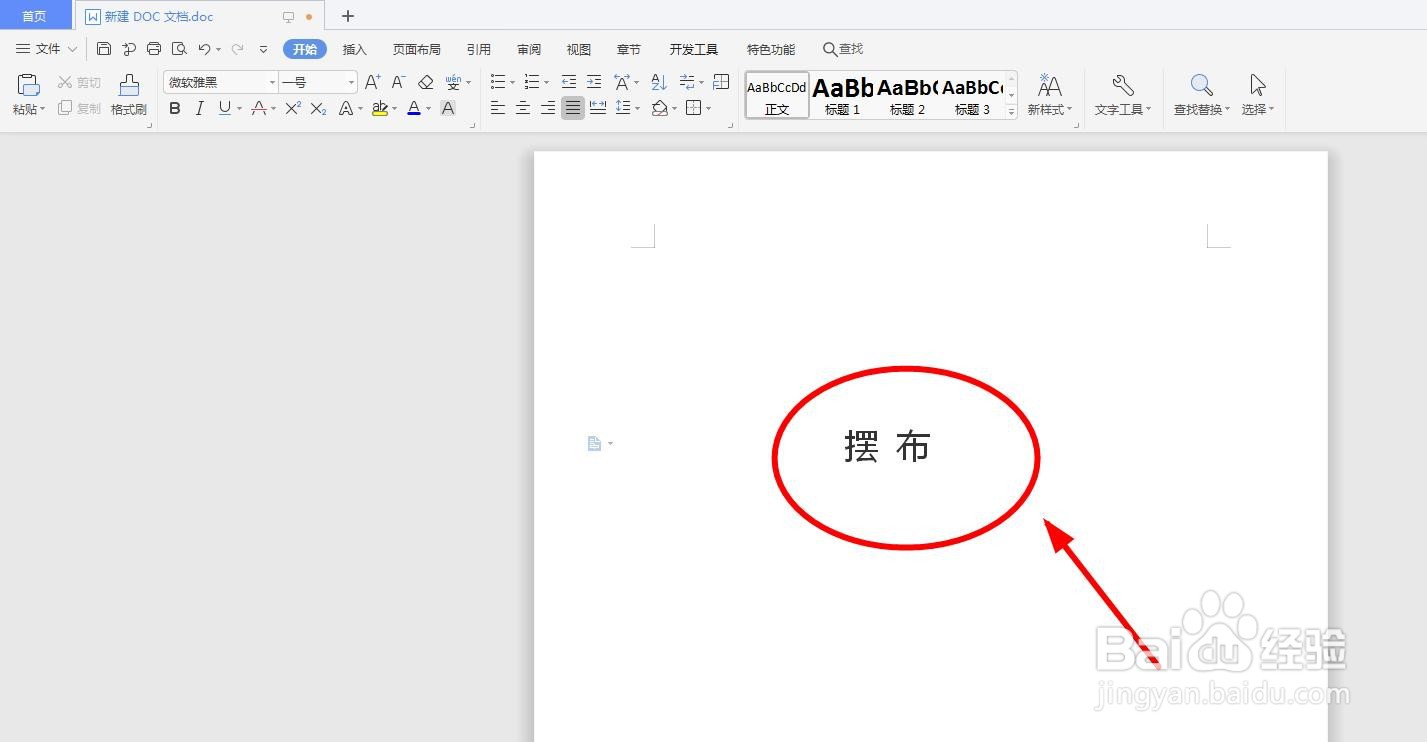
Task: Click the subscript icon
Action: 317,108
